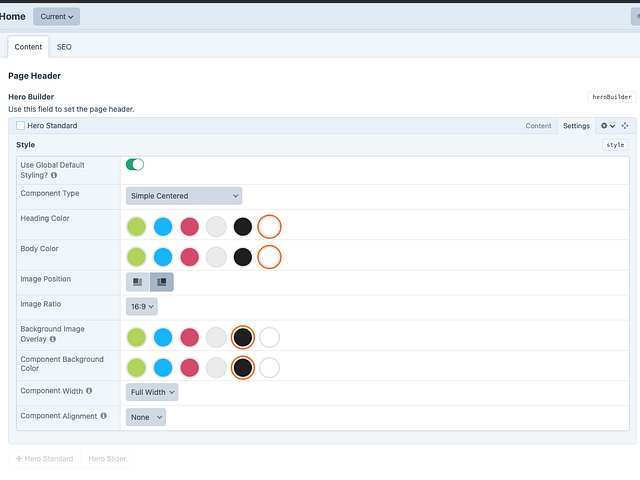
Task: Open the Component Alignment dropdown
Action: point(146,417)
